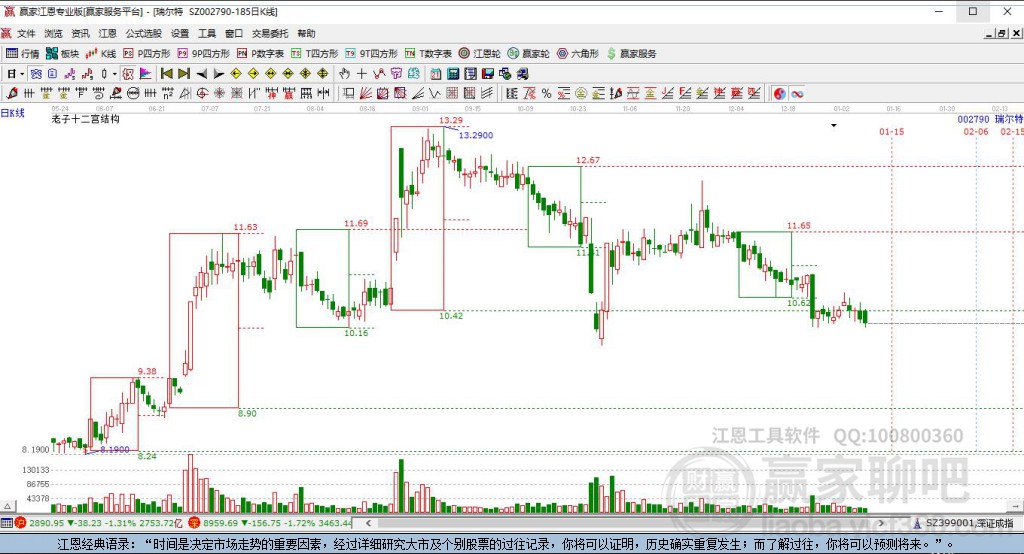The height and width of the screenshot is (554, 1024).
Task: Open the calculator icon tool
Action: coord(453,74)
